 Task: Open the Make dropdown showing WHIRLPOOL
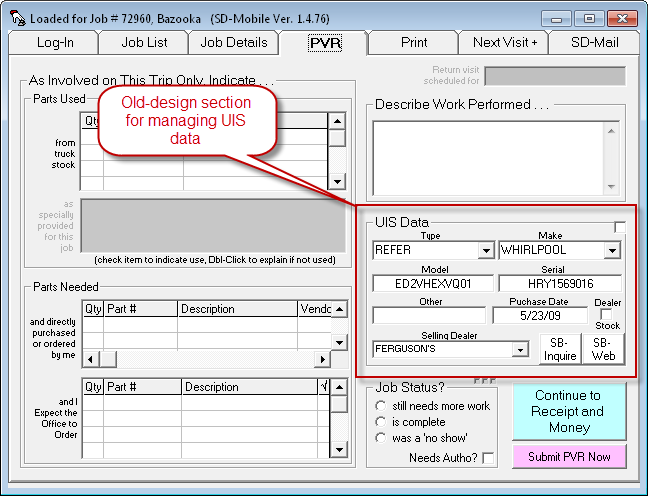coord(612,250)
